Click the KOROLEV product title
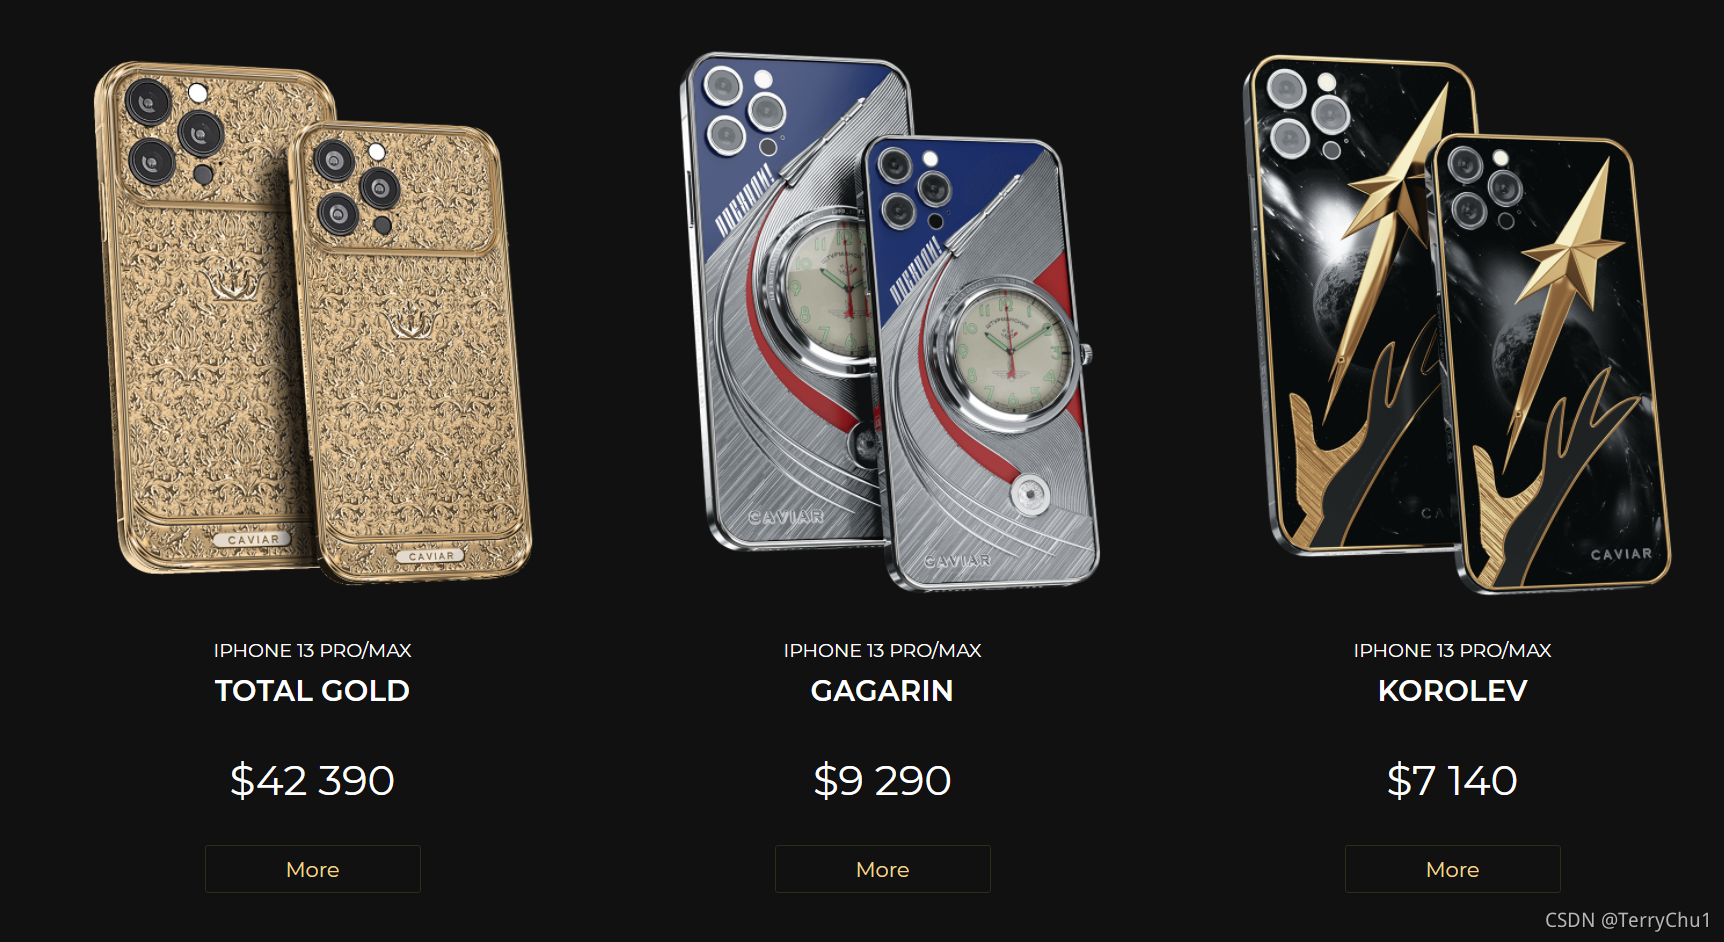The height and width of the screenshot is (942, 1724). click(1453, 691)
